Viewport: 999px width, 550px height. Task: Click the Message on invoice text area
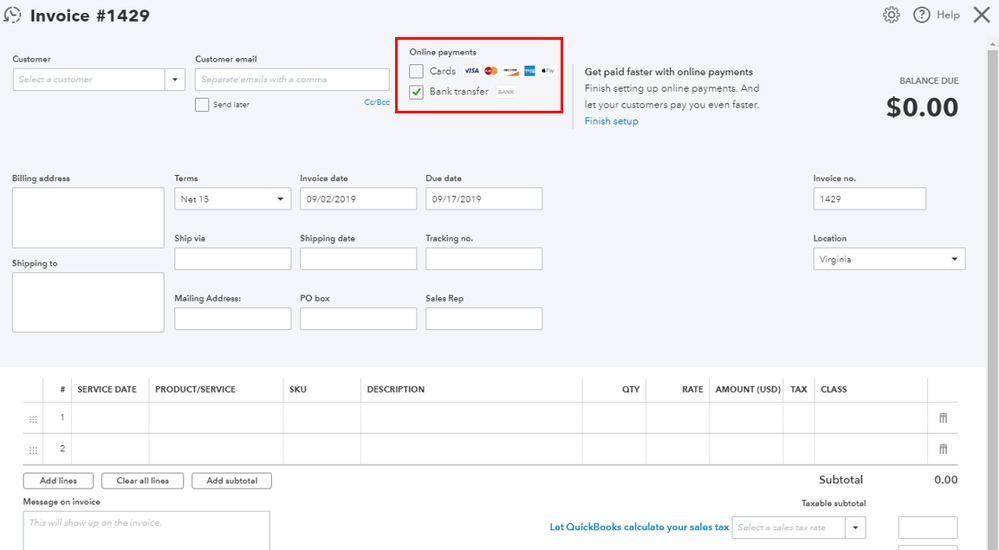(147, 530)
